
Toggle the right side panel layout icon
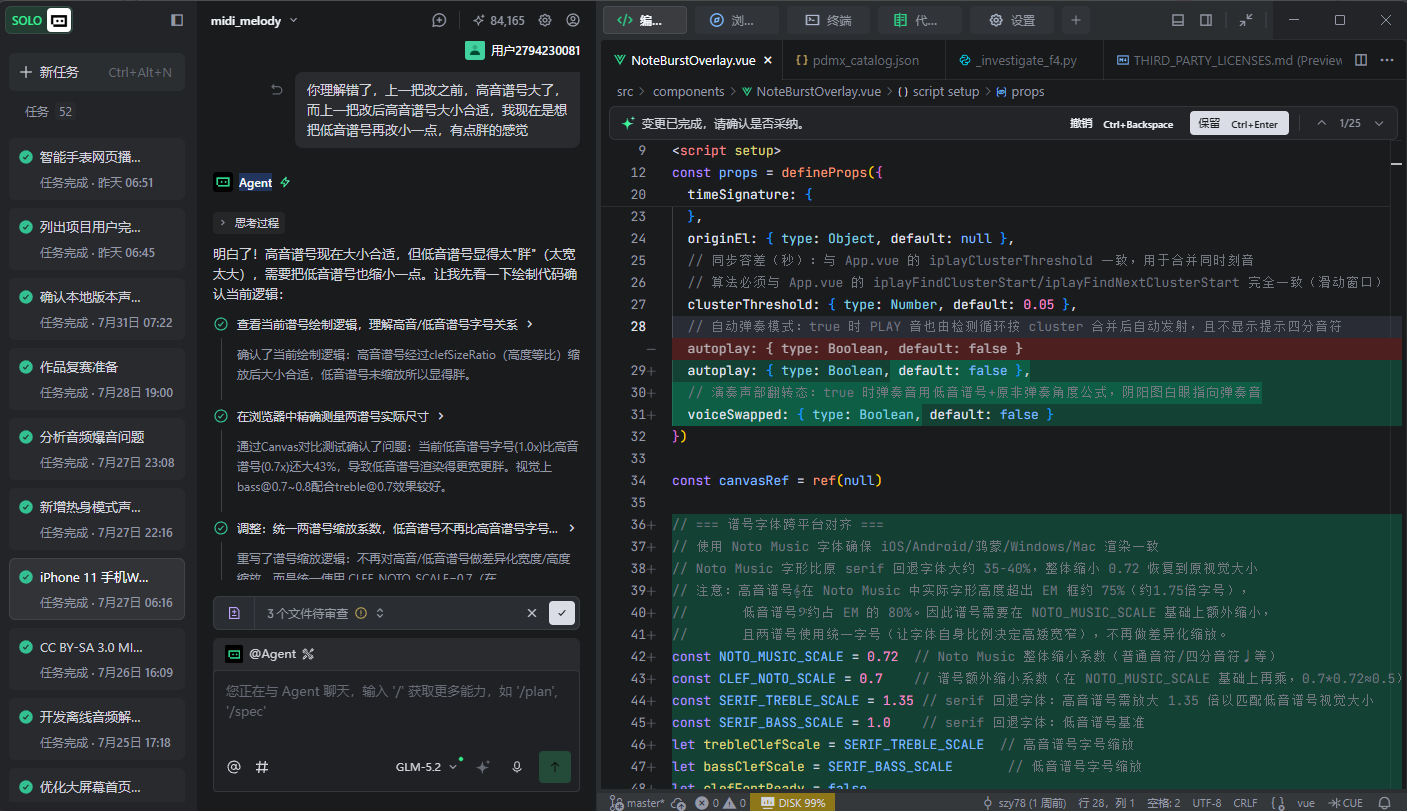[x=1206, y=20]
